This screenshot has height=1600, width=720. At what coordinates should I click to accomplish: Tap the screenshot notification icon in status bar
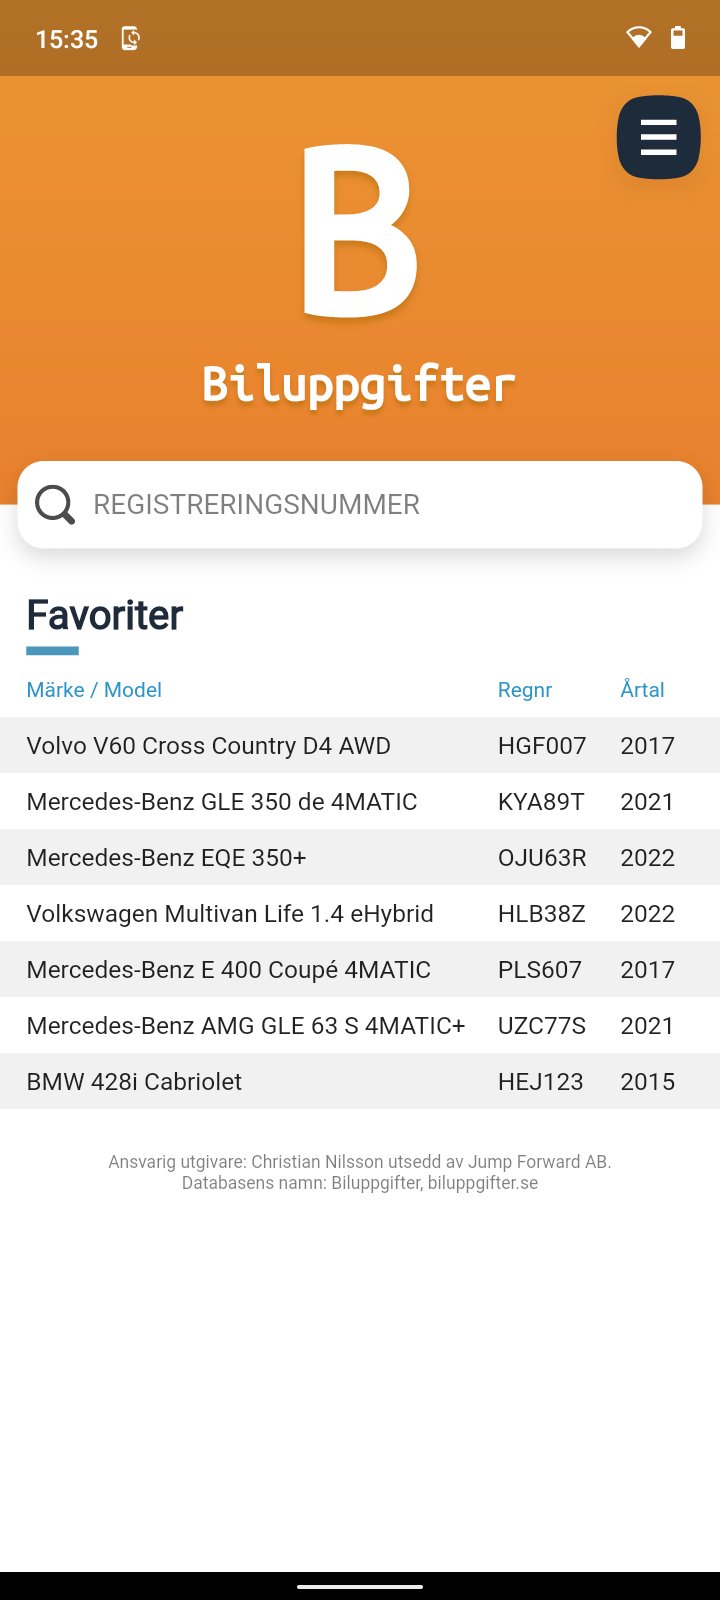[130, 39]
